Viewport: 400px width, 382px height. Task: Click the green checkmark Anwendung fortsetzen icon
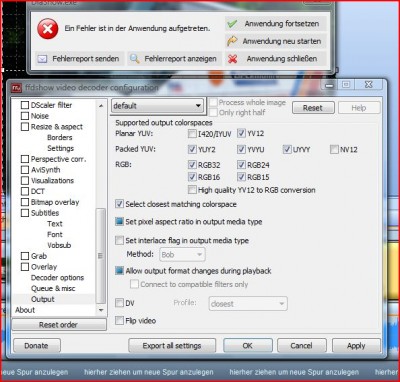[x=232, y=24]
